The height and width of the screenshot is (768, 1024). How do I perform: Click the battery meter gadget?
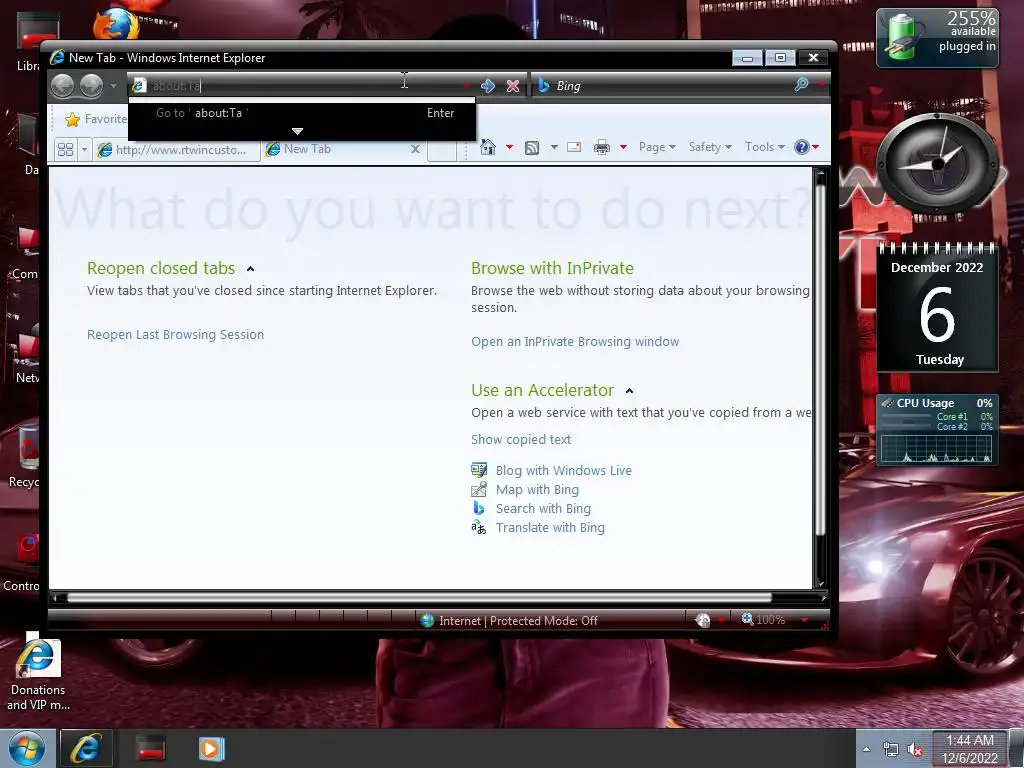(x=937, y=37)
